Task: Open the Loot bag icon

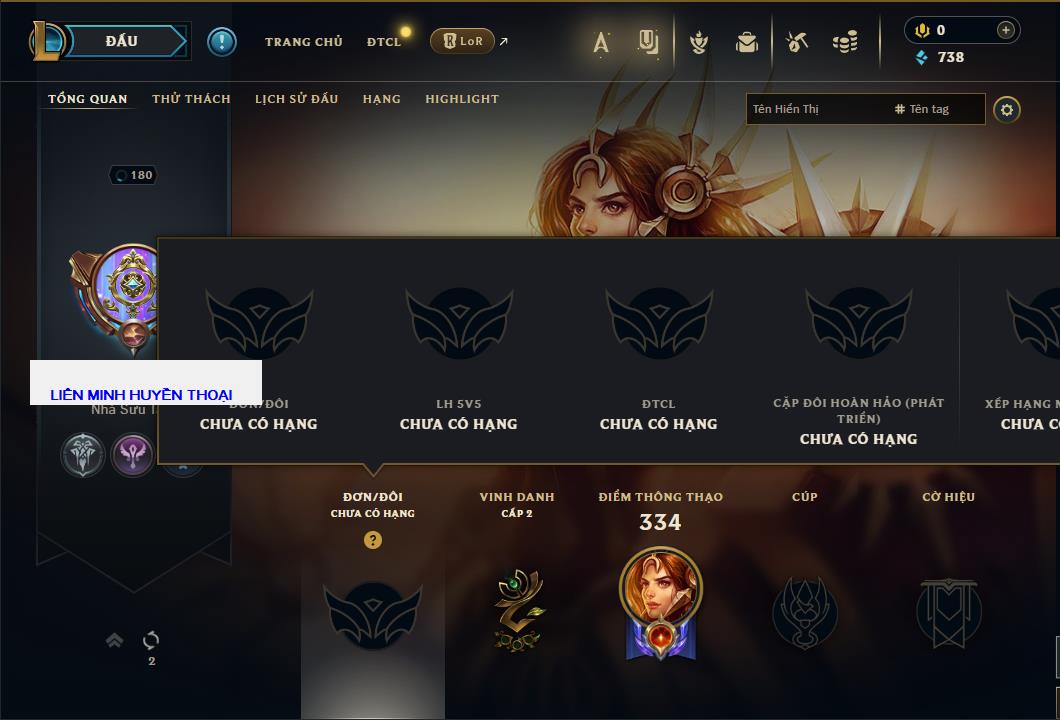Action: pos(746,43)
